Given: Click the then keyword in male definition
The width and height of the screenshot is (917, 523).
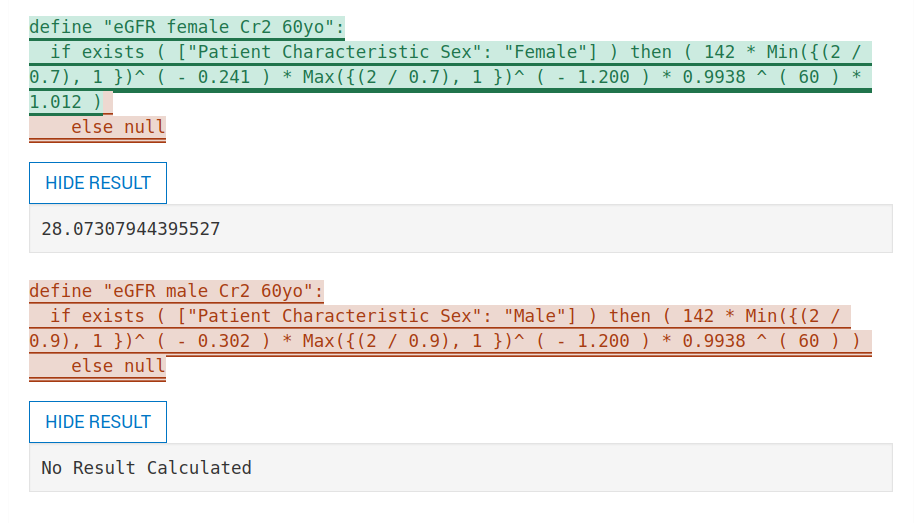Looking at the screenshot, I should (629, 316).
